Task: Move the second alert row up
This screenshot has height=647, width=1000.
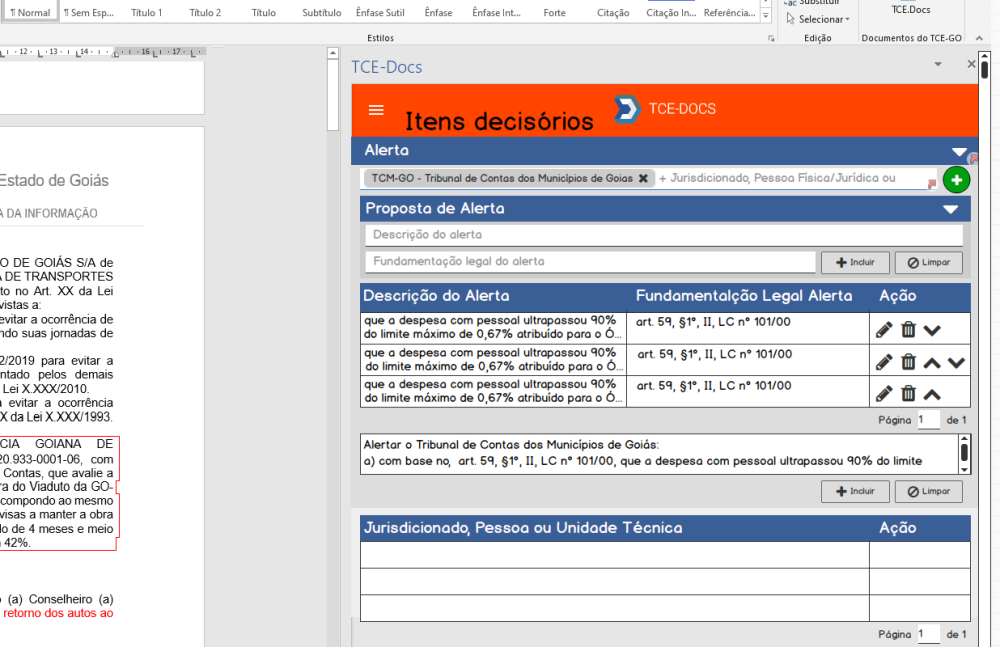Action: coord(932,363)
